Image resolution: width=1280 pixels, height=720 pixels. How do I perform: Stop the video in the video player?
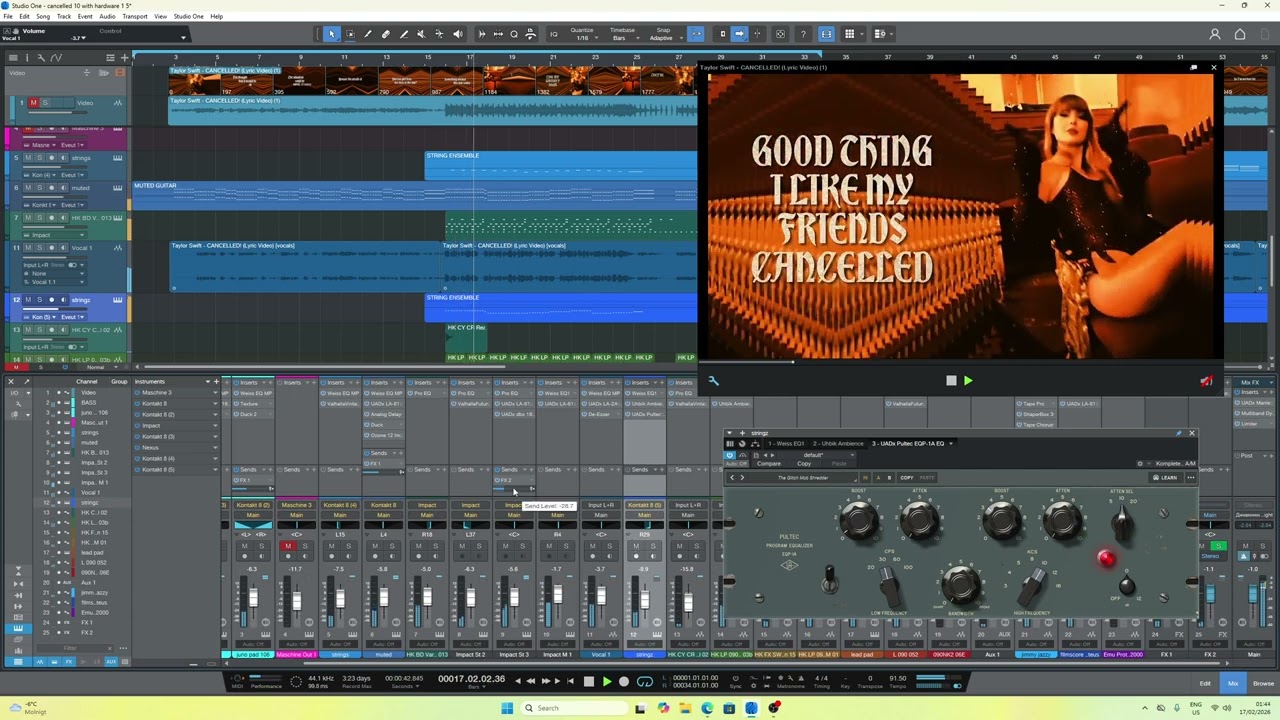click(951, 381)
